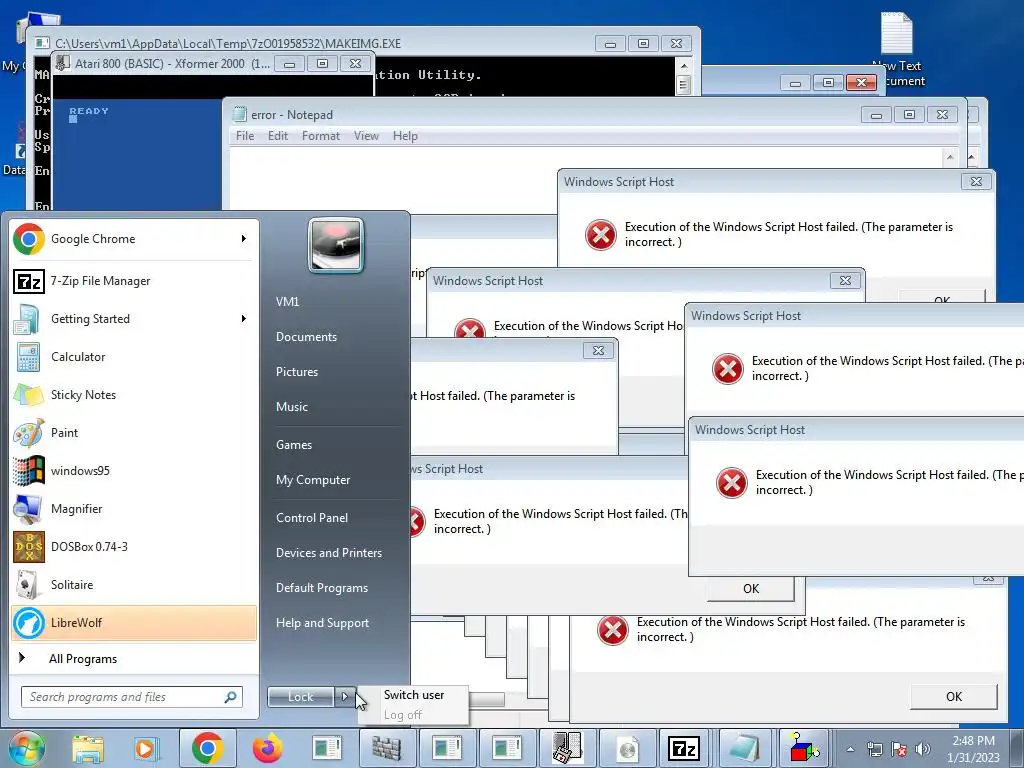Open Notepad Edit menu
Viewport: 1024px width, 768px height.
click(278, 136)
